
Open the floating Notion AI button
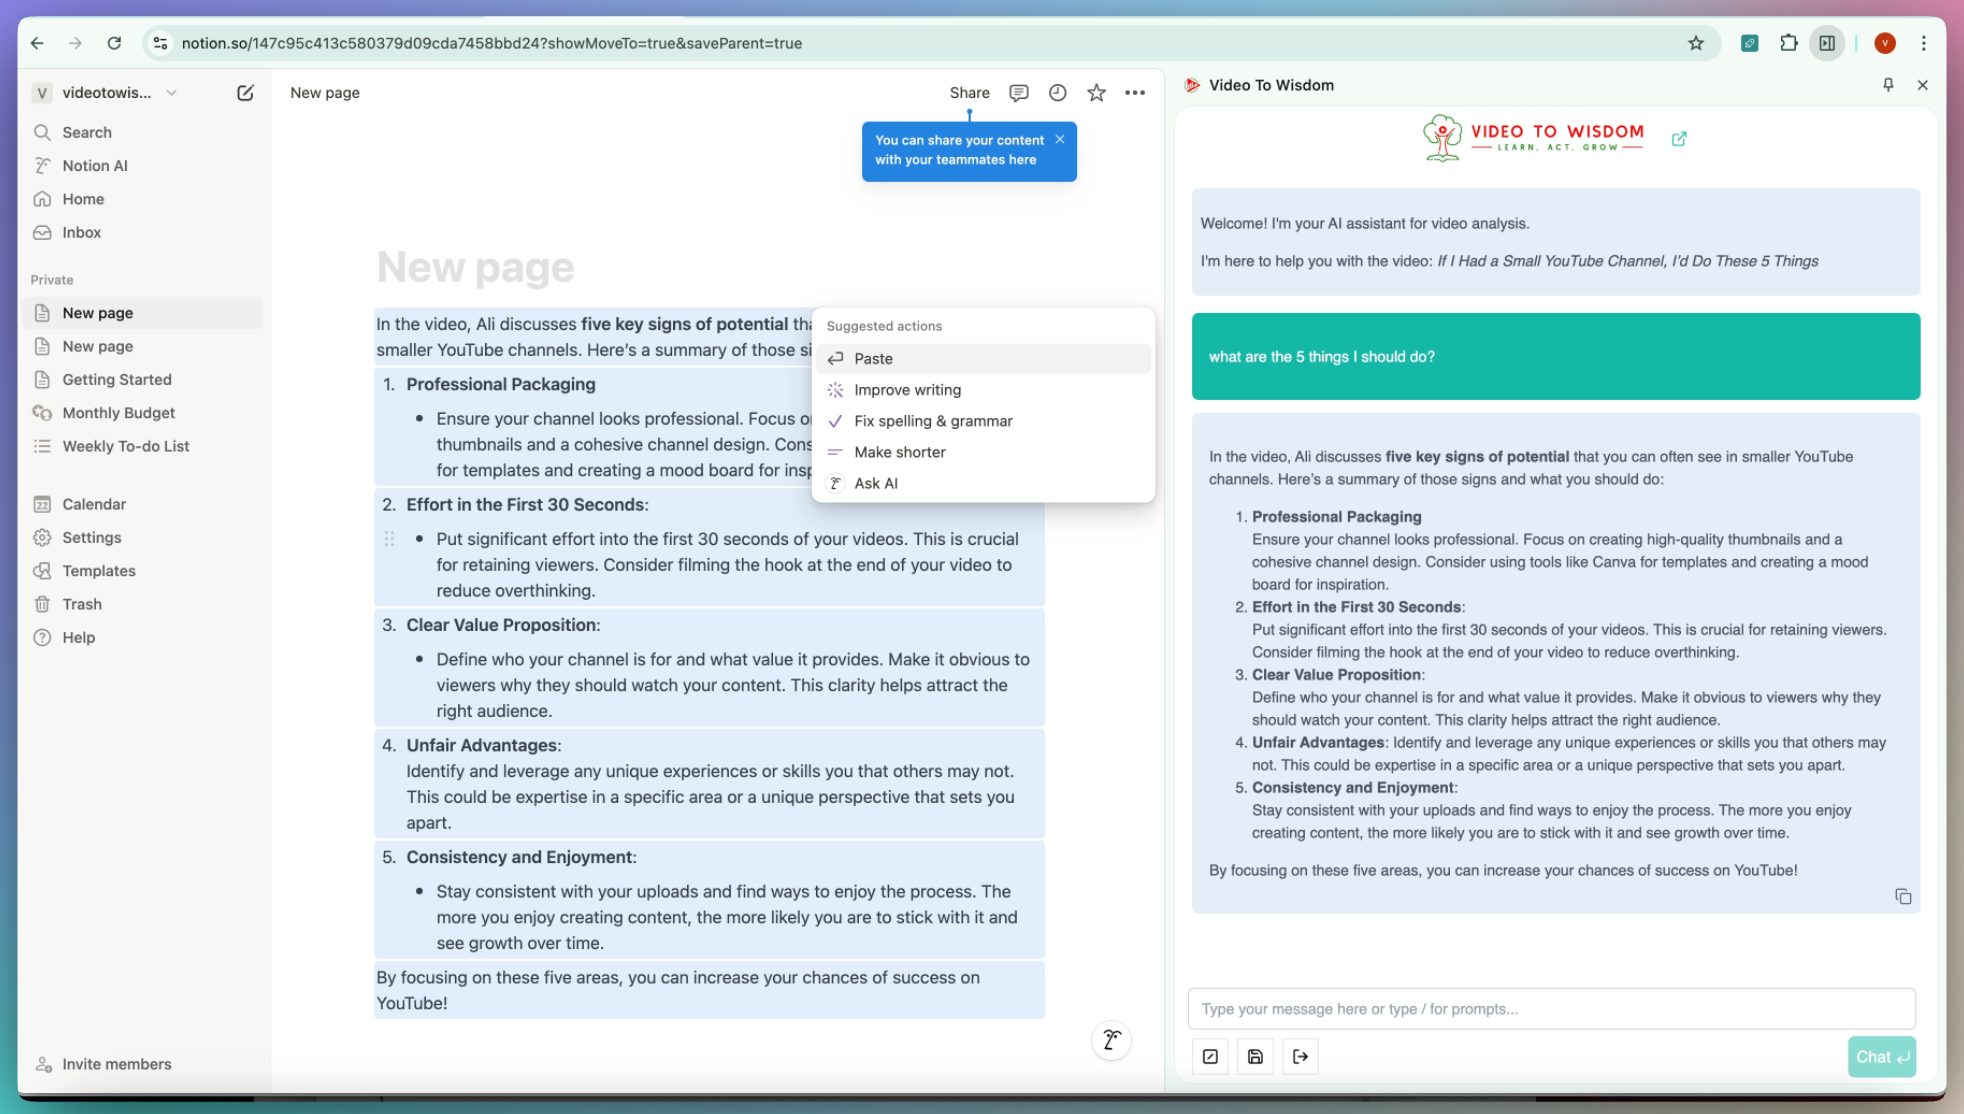pos(1111,1040)
